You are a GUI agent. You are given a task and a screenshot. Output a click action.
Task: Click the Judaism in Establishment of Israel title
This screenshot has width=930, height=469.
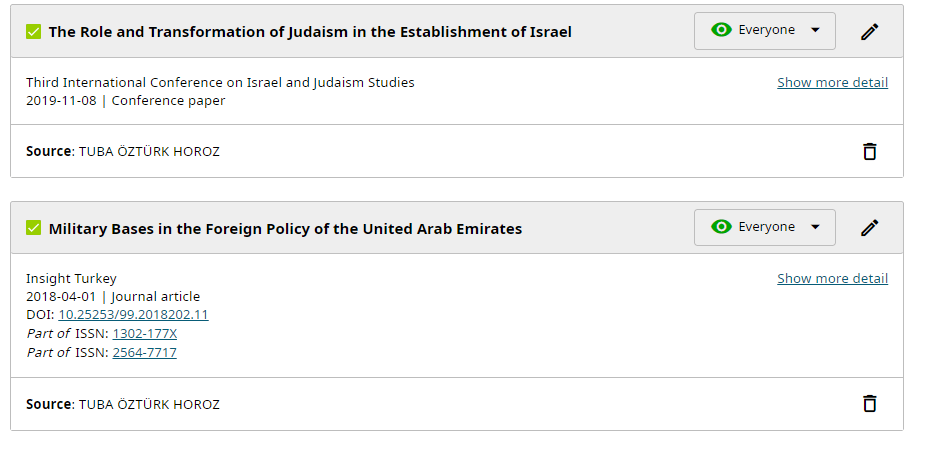point(310,32)
